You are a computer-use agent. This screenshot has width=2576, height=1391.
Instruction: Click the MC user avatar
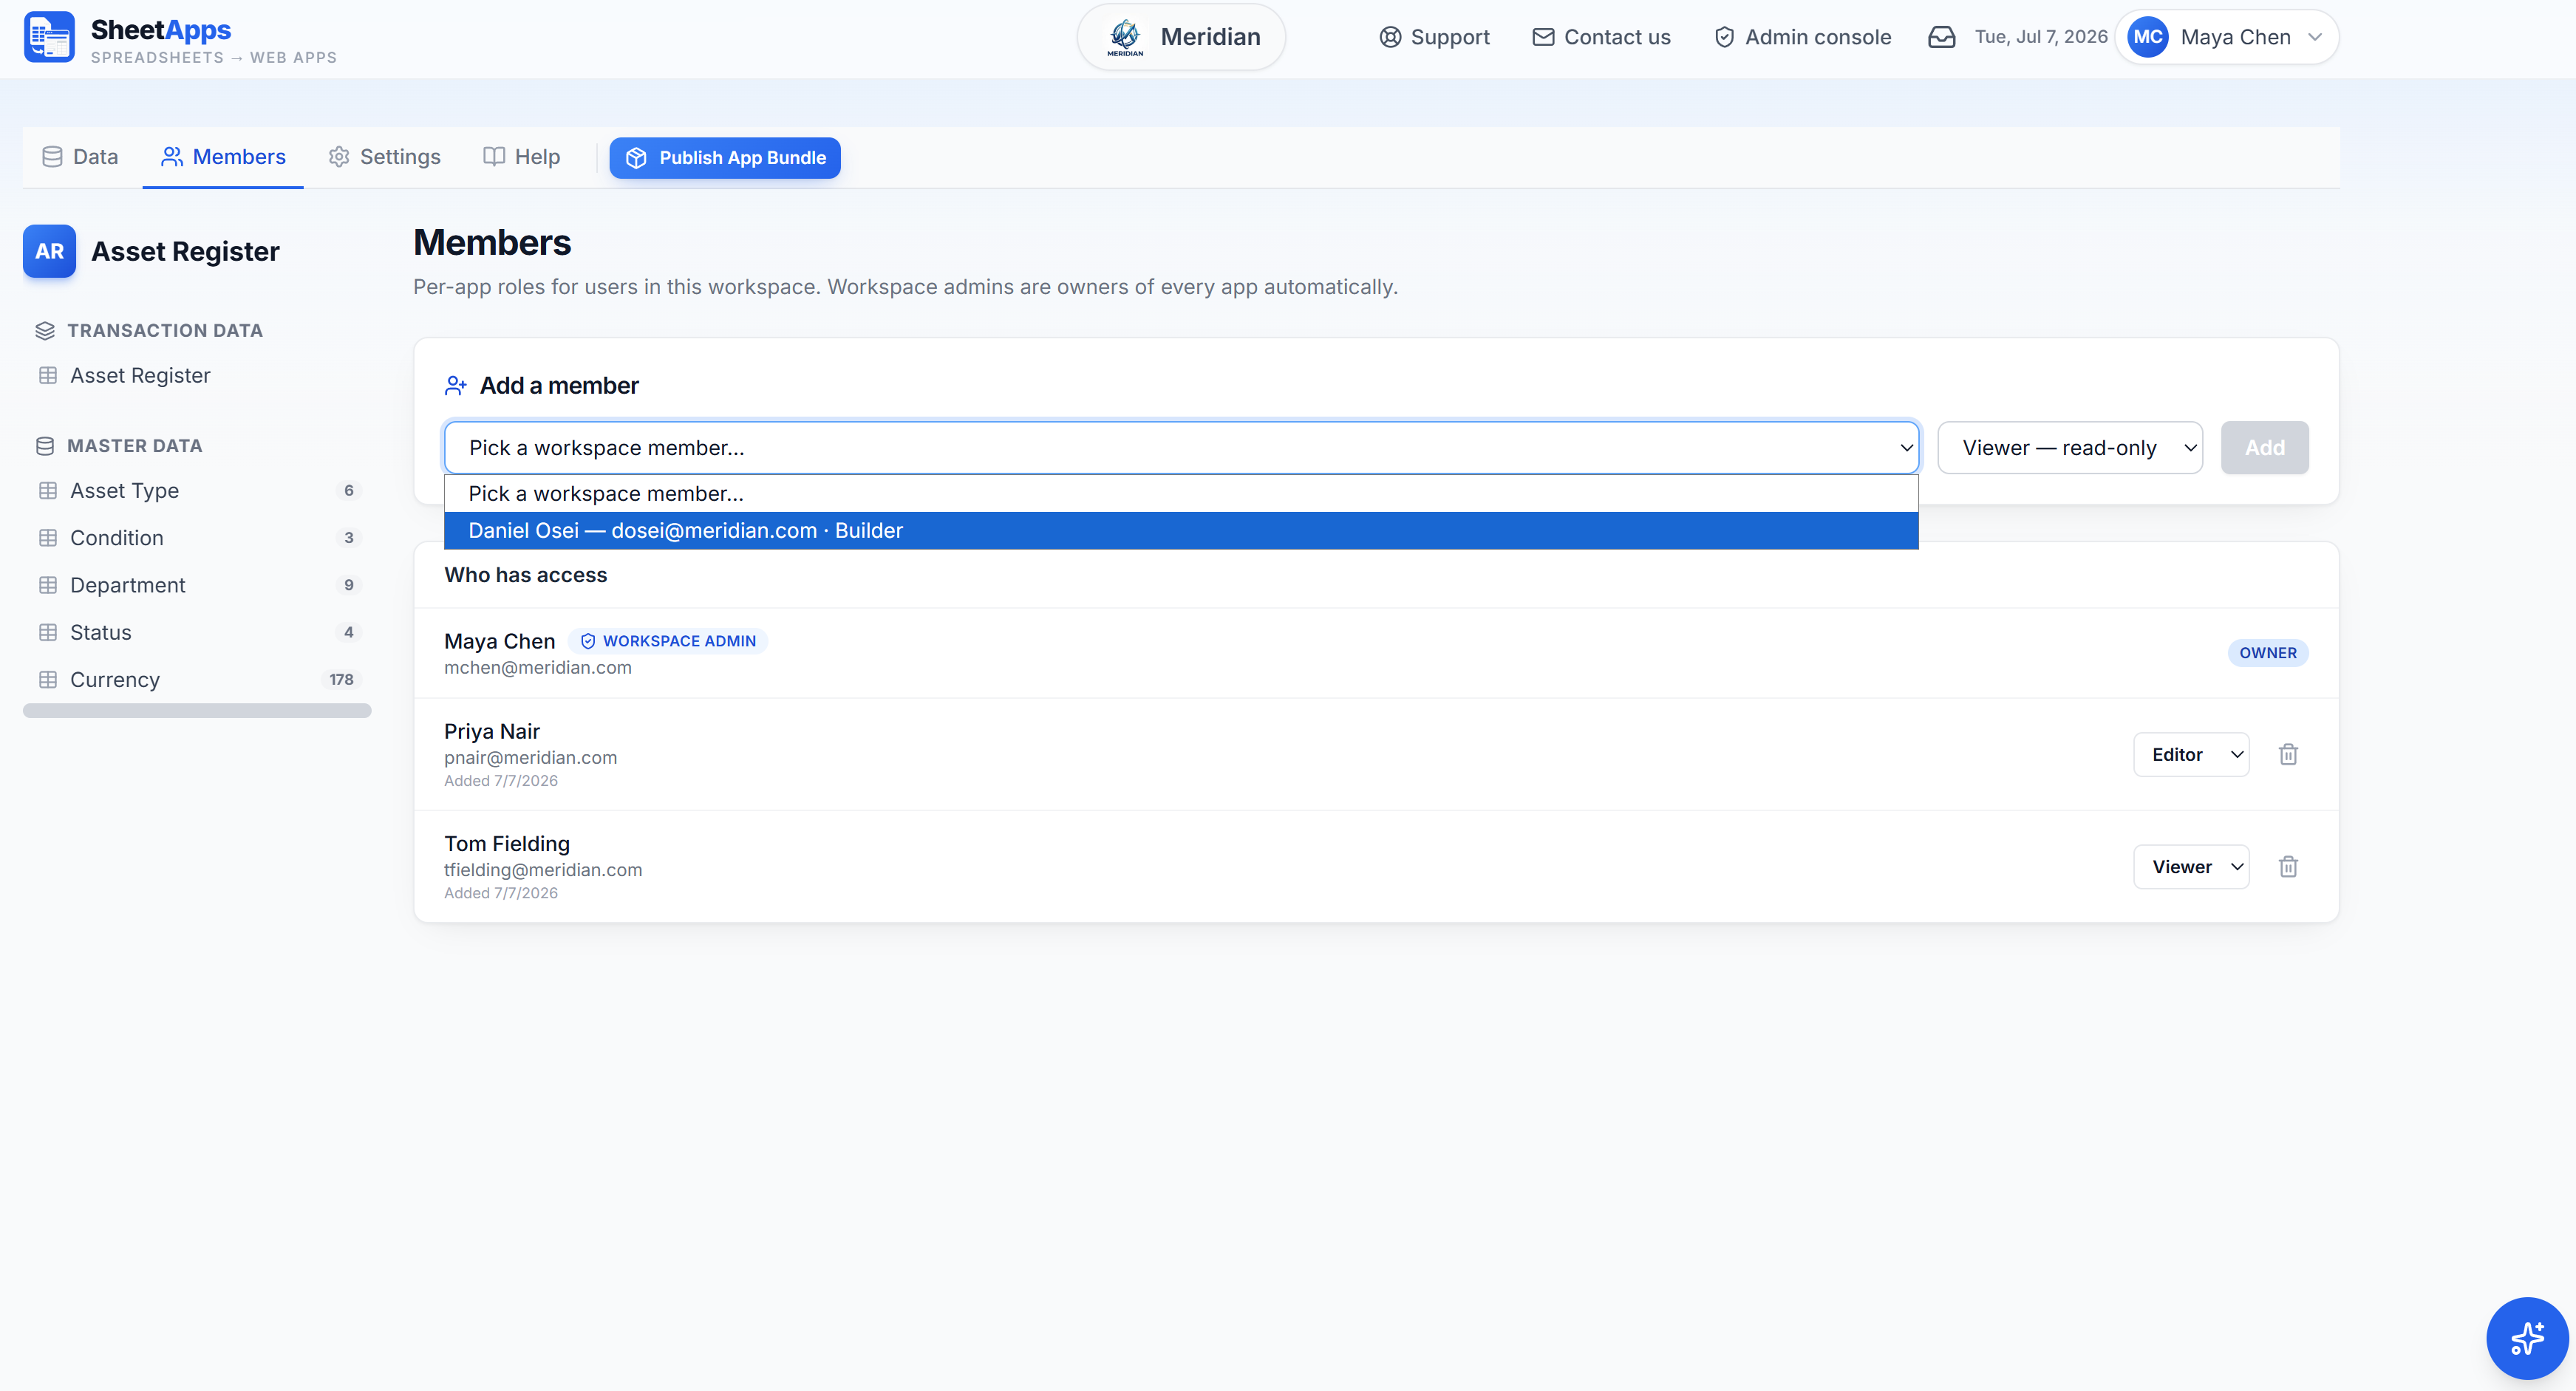pyautogui.click(x=2148, y=37)
